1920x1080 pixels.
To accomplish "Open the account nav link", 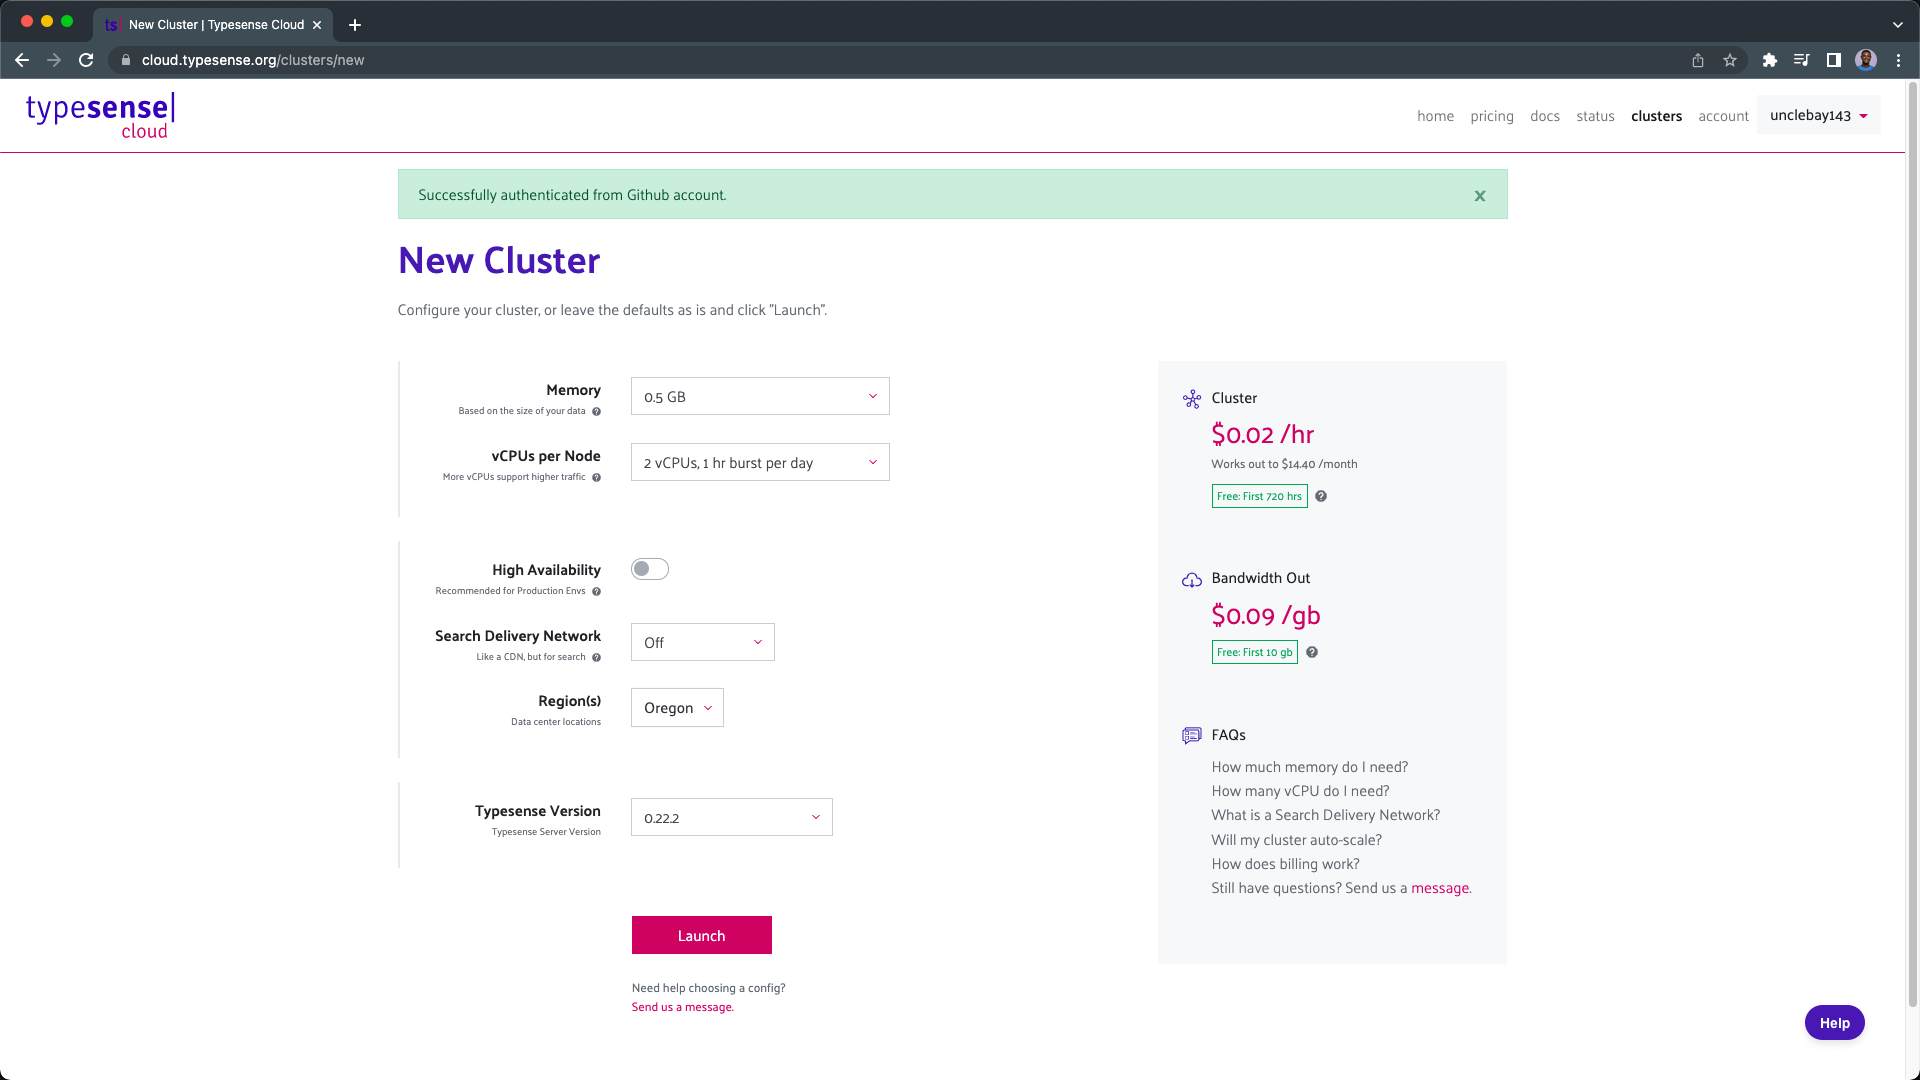I will [1723, 116].
